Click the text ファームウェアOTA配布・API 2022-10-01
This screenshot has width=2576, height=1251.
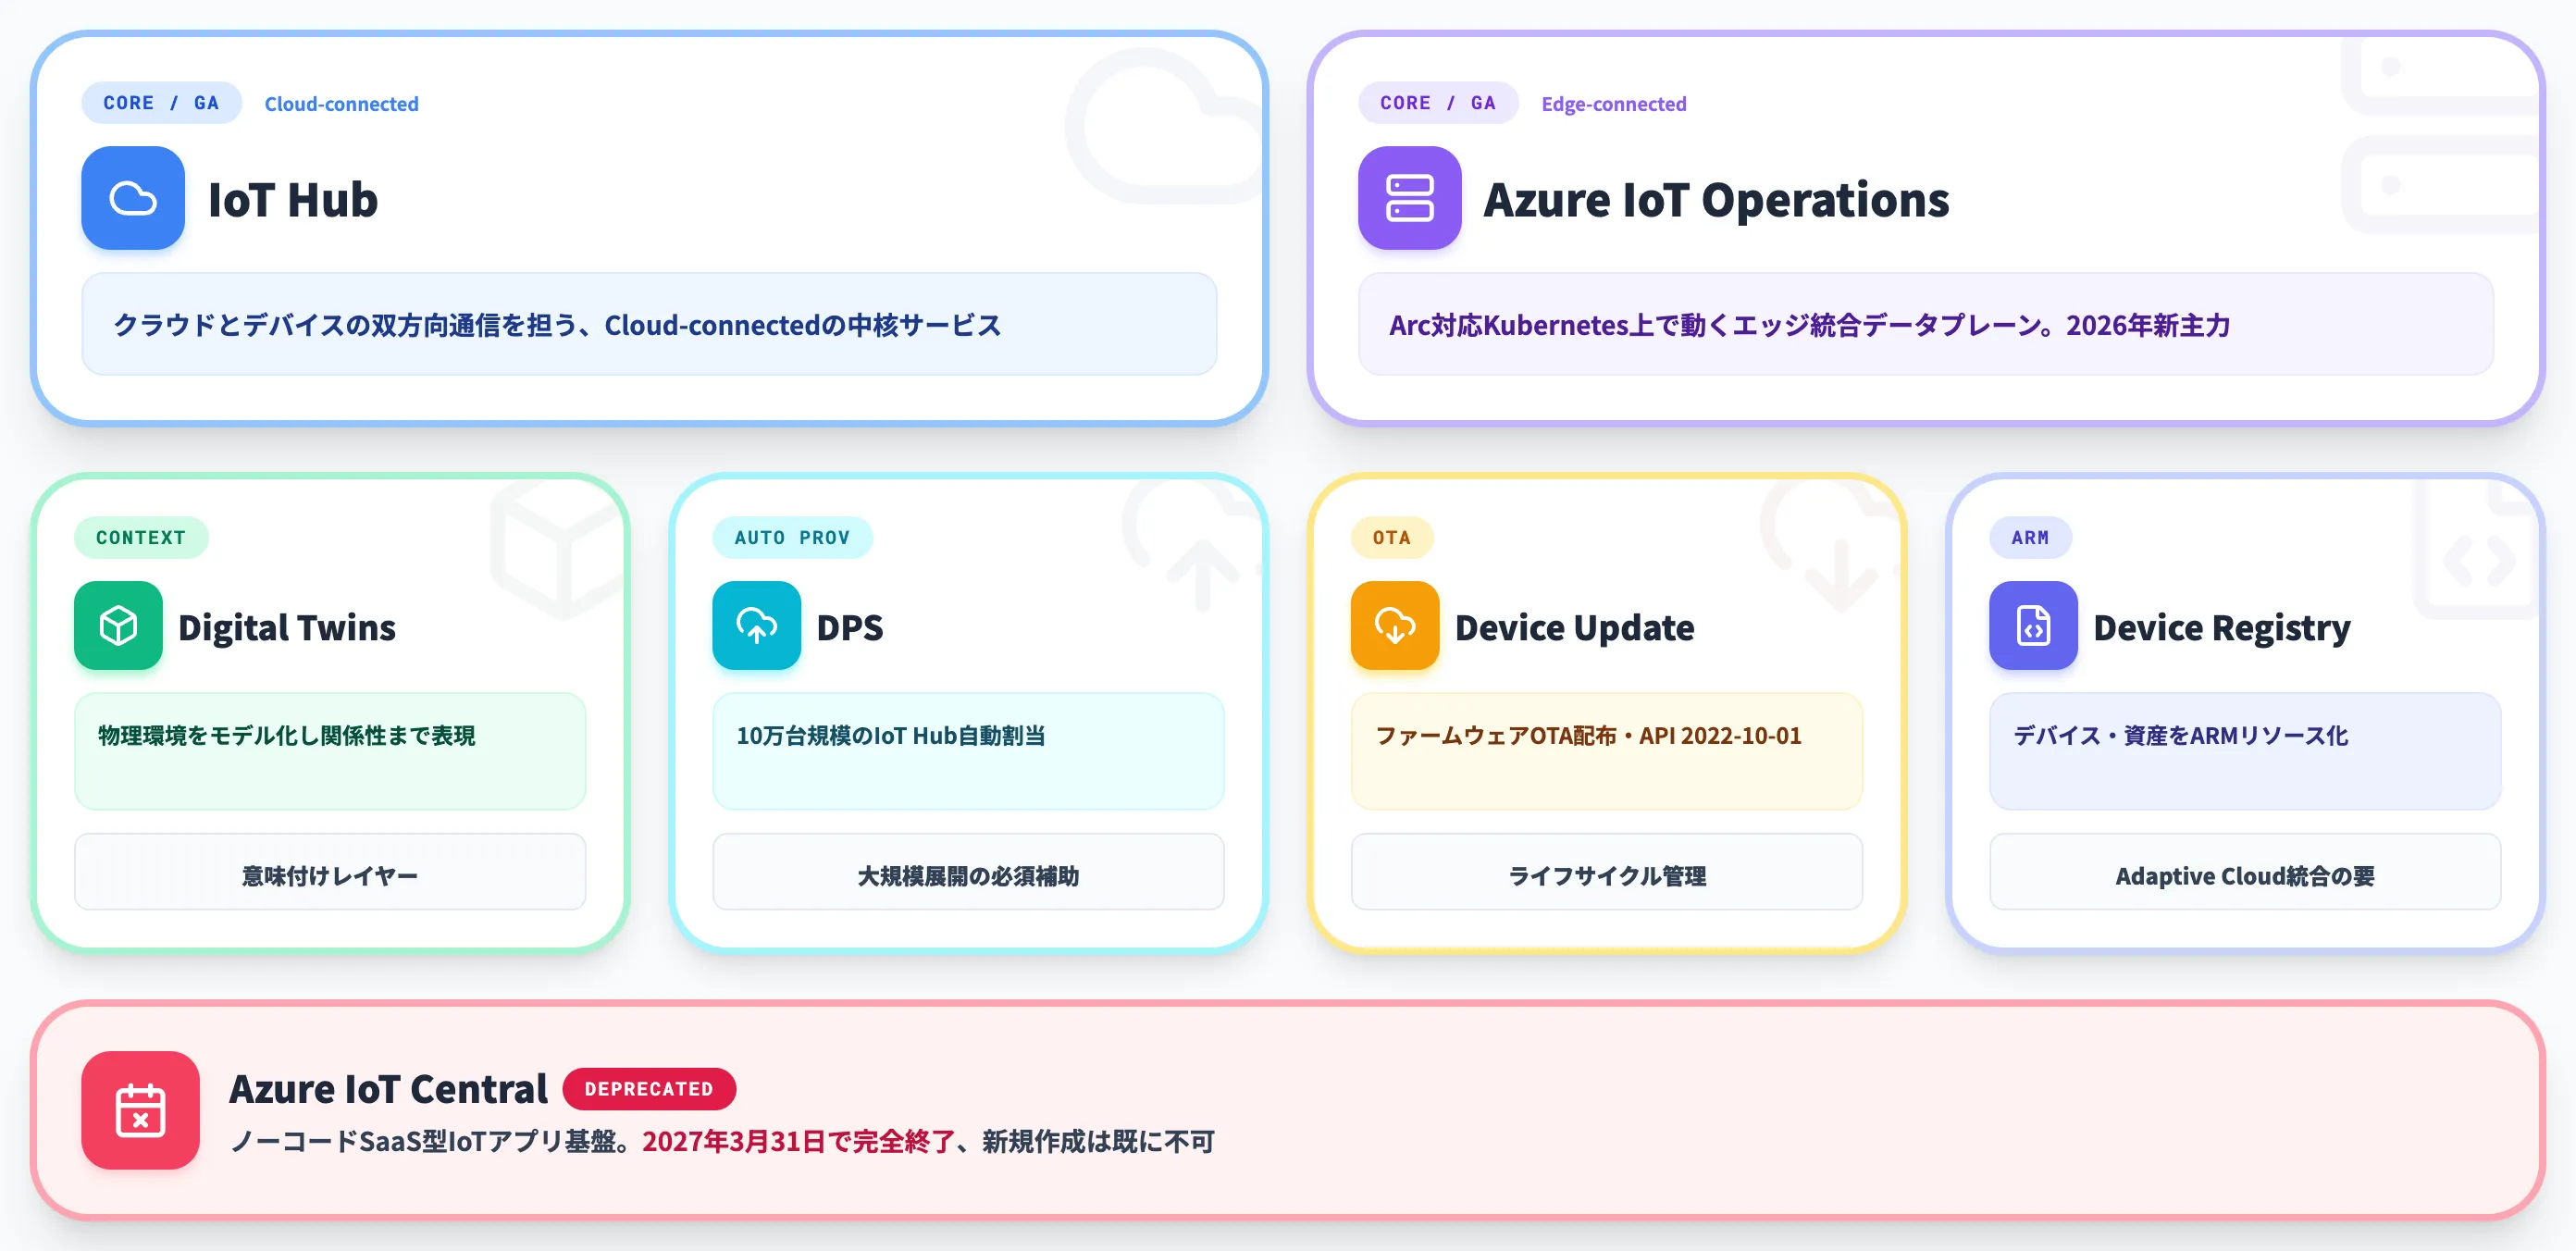1588,735
